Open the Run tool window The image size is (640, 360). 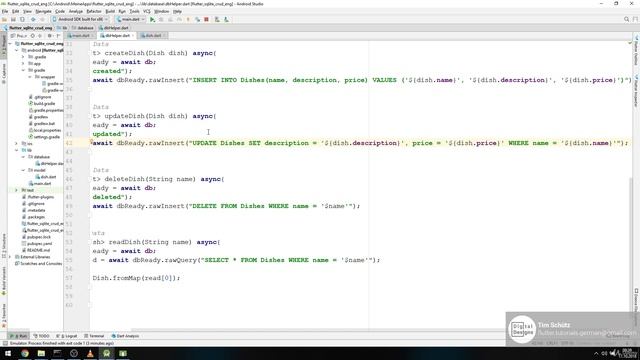pyautogui.click(x=19, y=336)
